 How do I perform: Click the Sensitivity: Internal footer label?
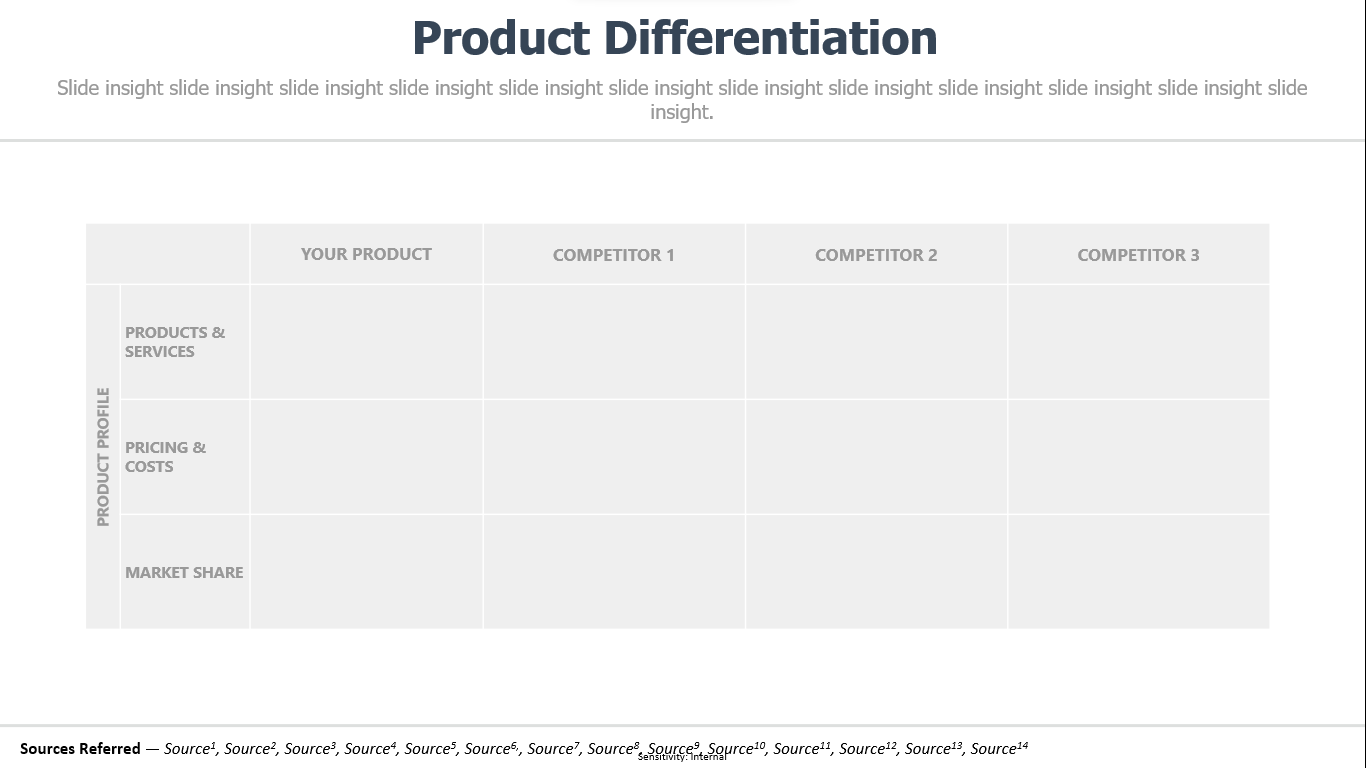[x=682, y=757]
